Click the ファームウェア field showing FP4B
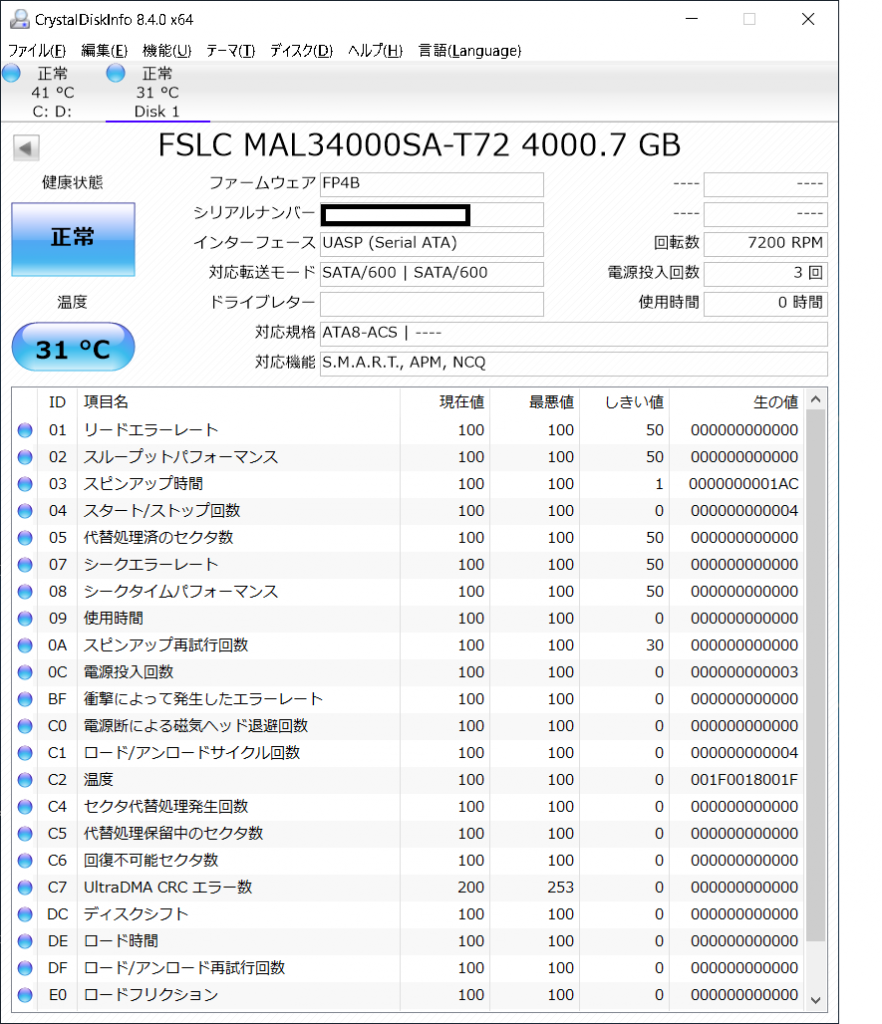Screen dimensions: 882x1024 [x=432, y=184]
